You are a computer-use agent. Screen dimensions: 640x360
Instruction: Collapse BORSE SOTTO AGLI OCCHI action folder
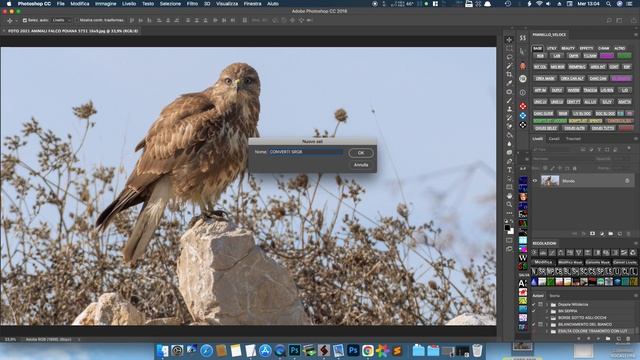coord(547,318)
